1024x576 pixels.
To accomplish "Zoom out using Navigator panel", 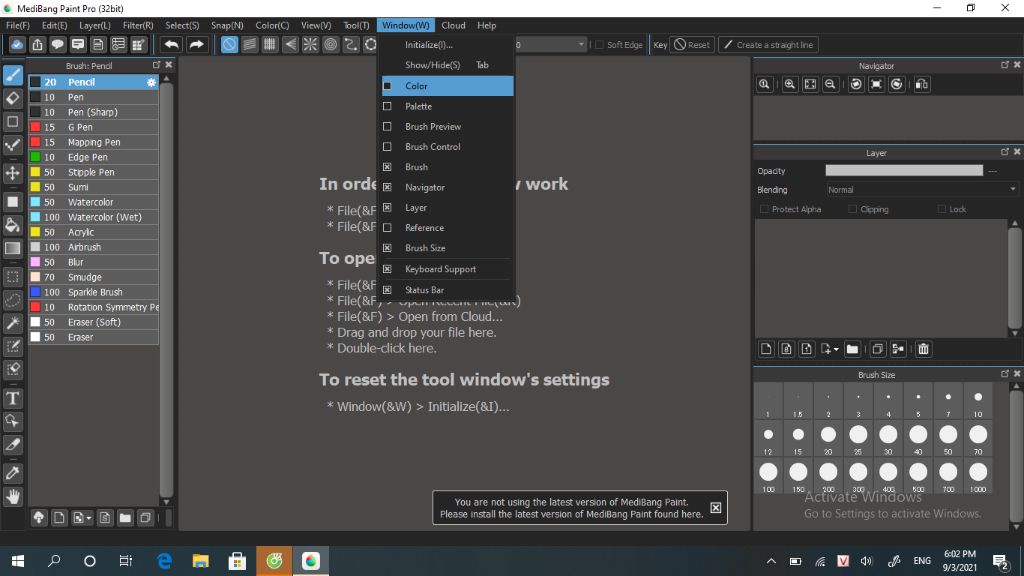I will point(830,84).
